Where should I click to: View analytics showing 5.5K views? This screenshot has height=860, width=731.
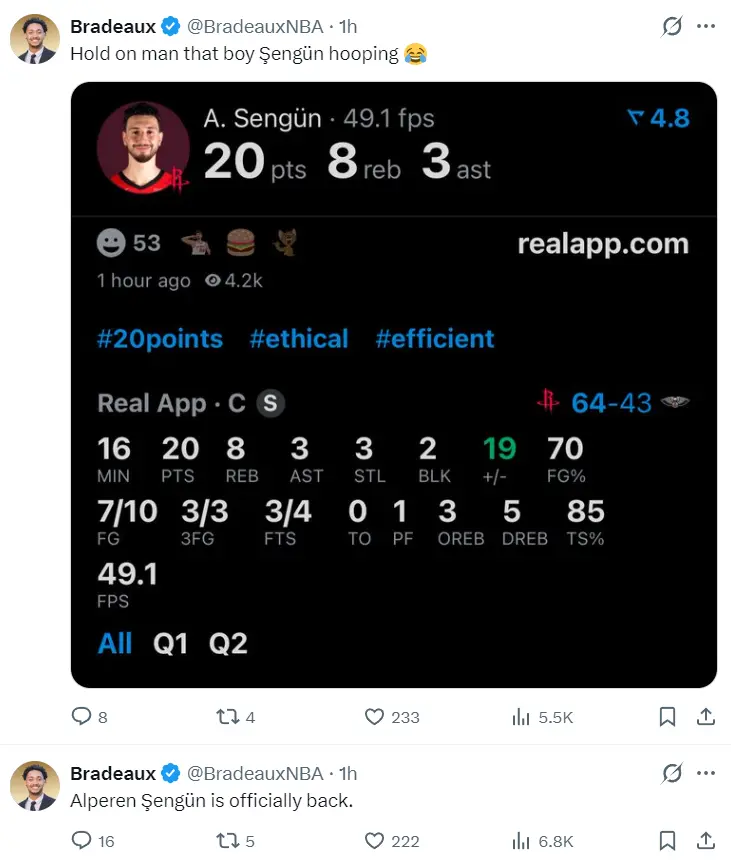(x=521, y=716)
